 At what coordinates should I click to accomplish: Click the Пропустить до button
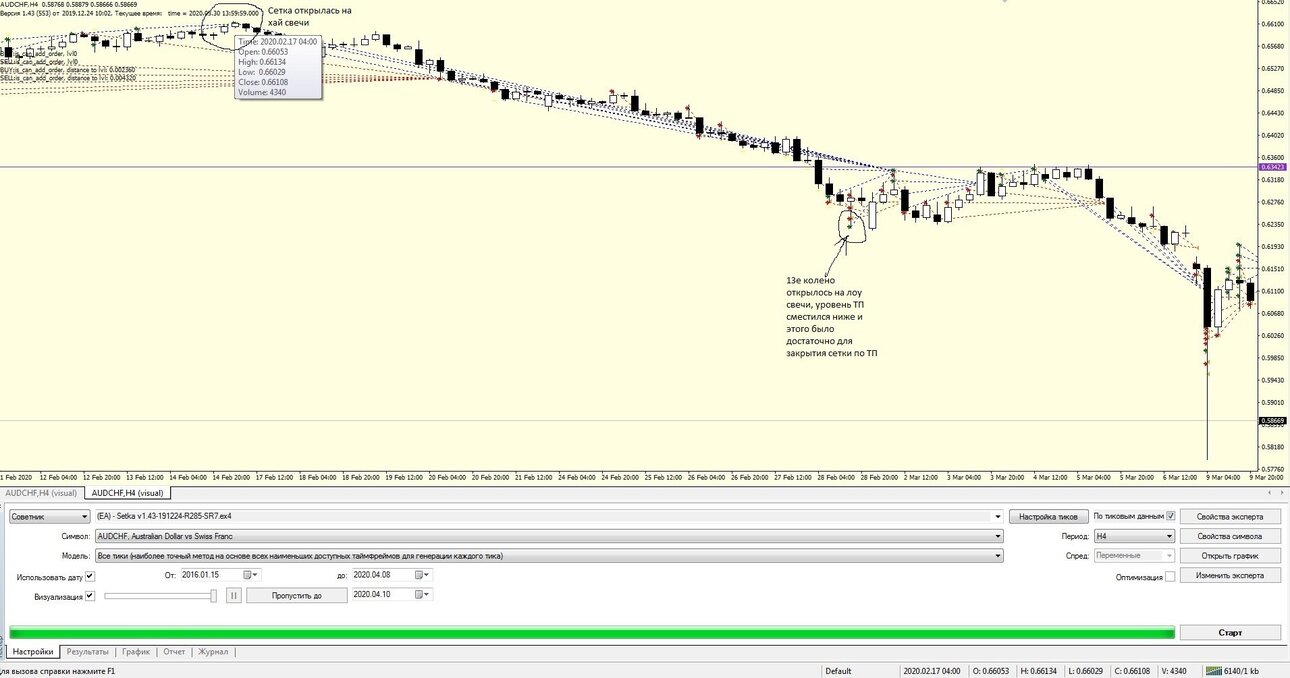pos(297,595)
